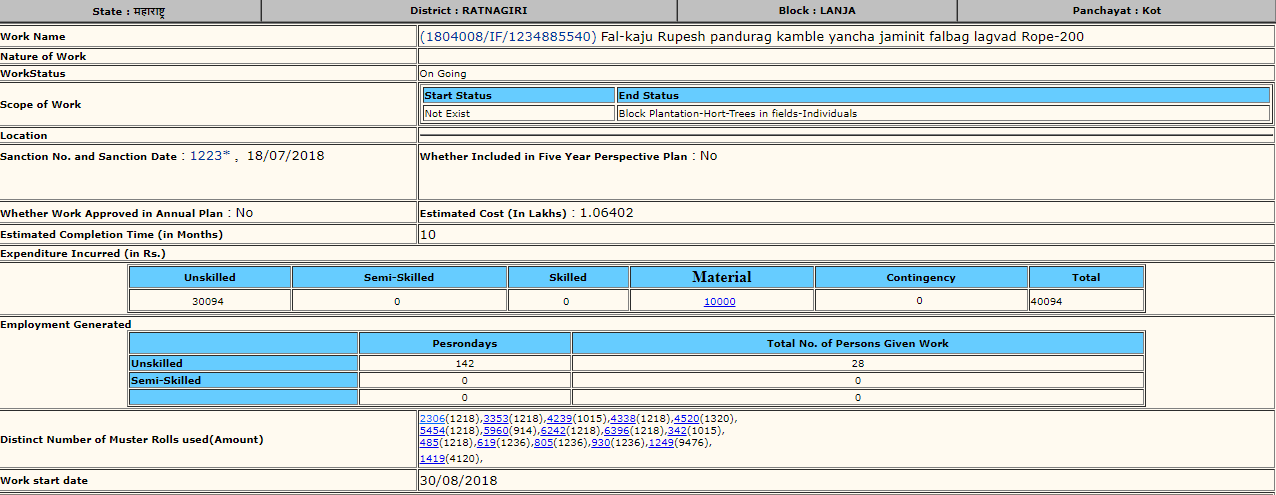1276x495 pixels.
Task: Open muster roll link 930
Action: click(x=600, y=442)
